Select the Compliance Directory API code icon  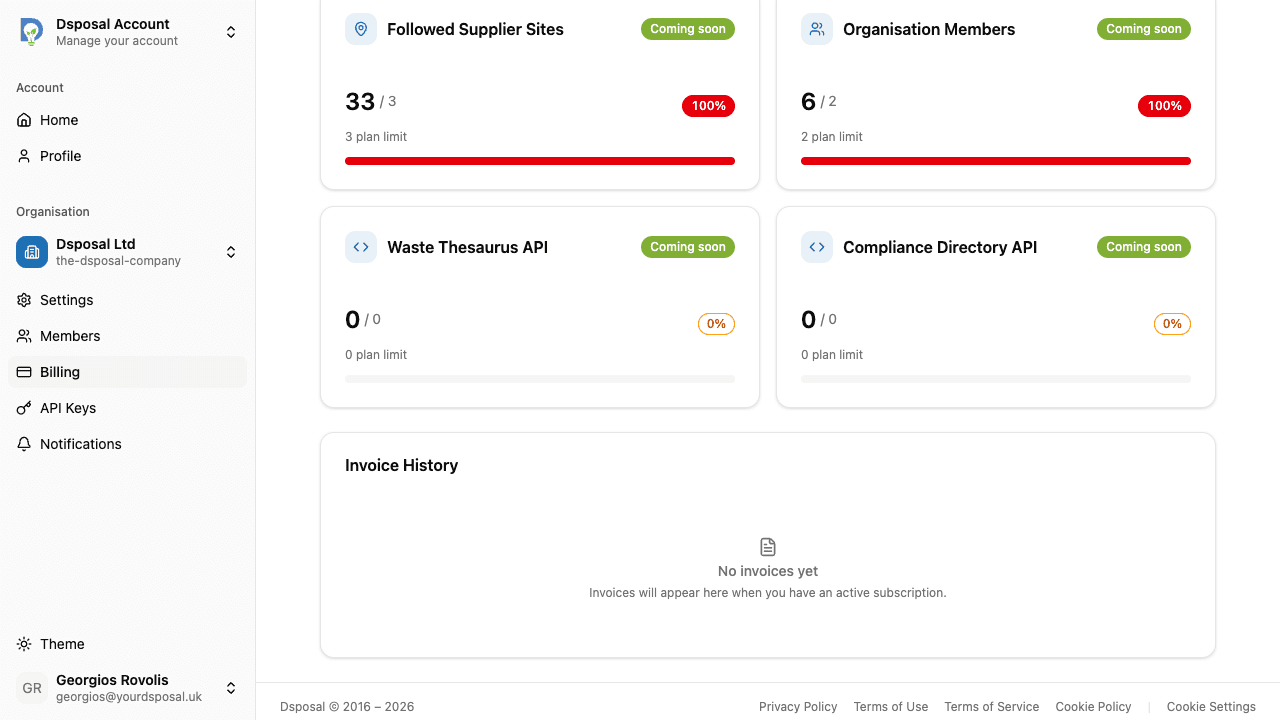(817, 247)
